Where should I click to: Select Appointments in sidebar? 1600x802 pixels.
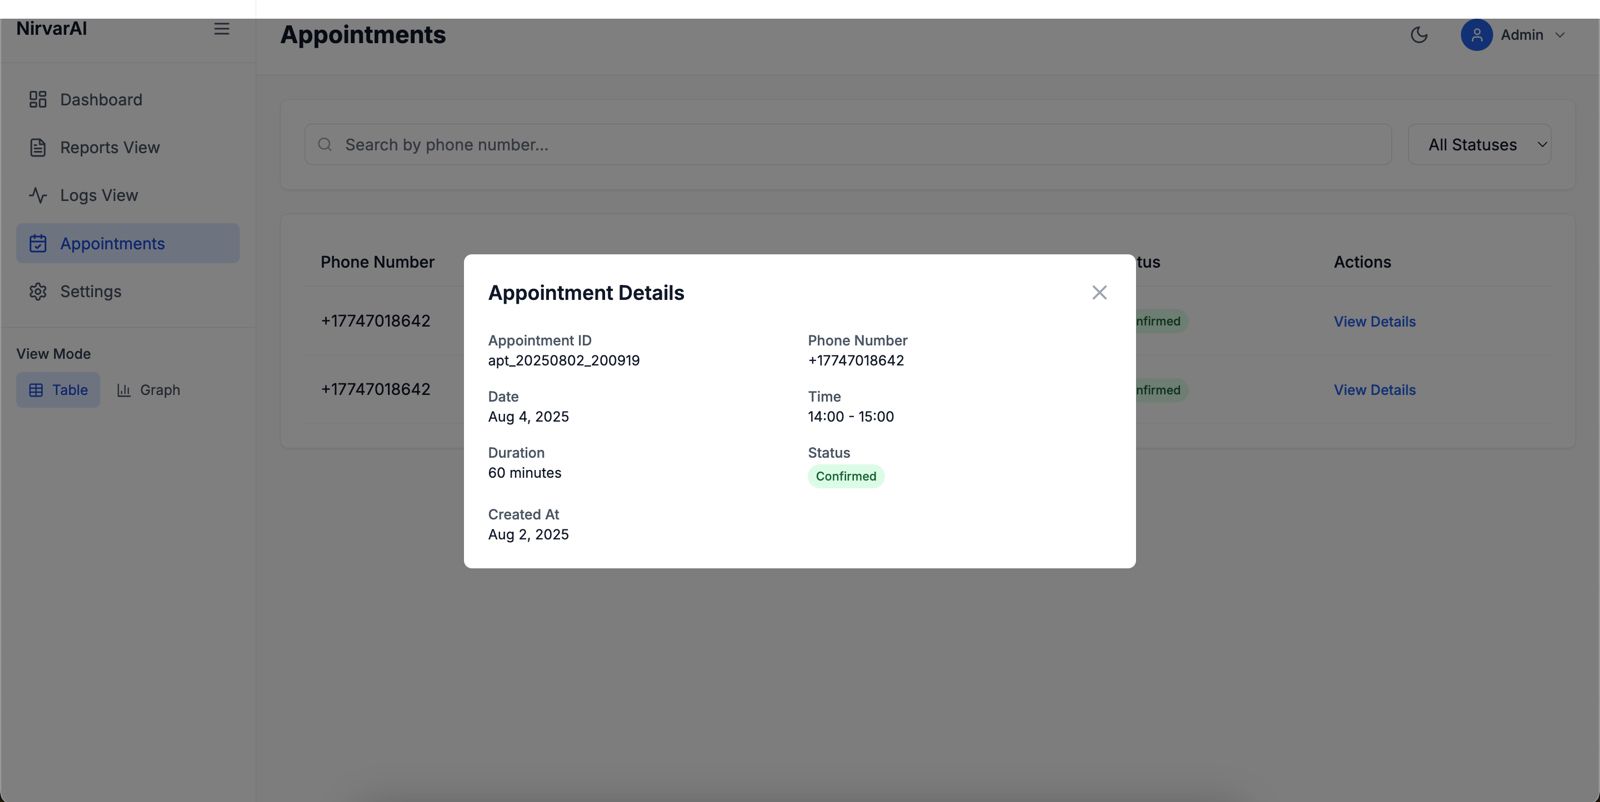click(128, 243)
